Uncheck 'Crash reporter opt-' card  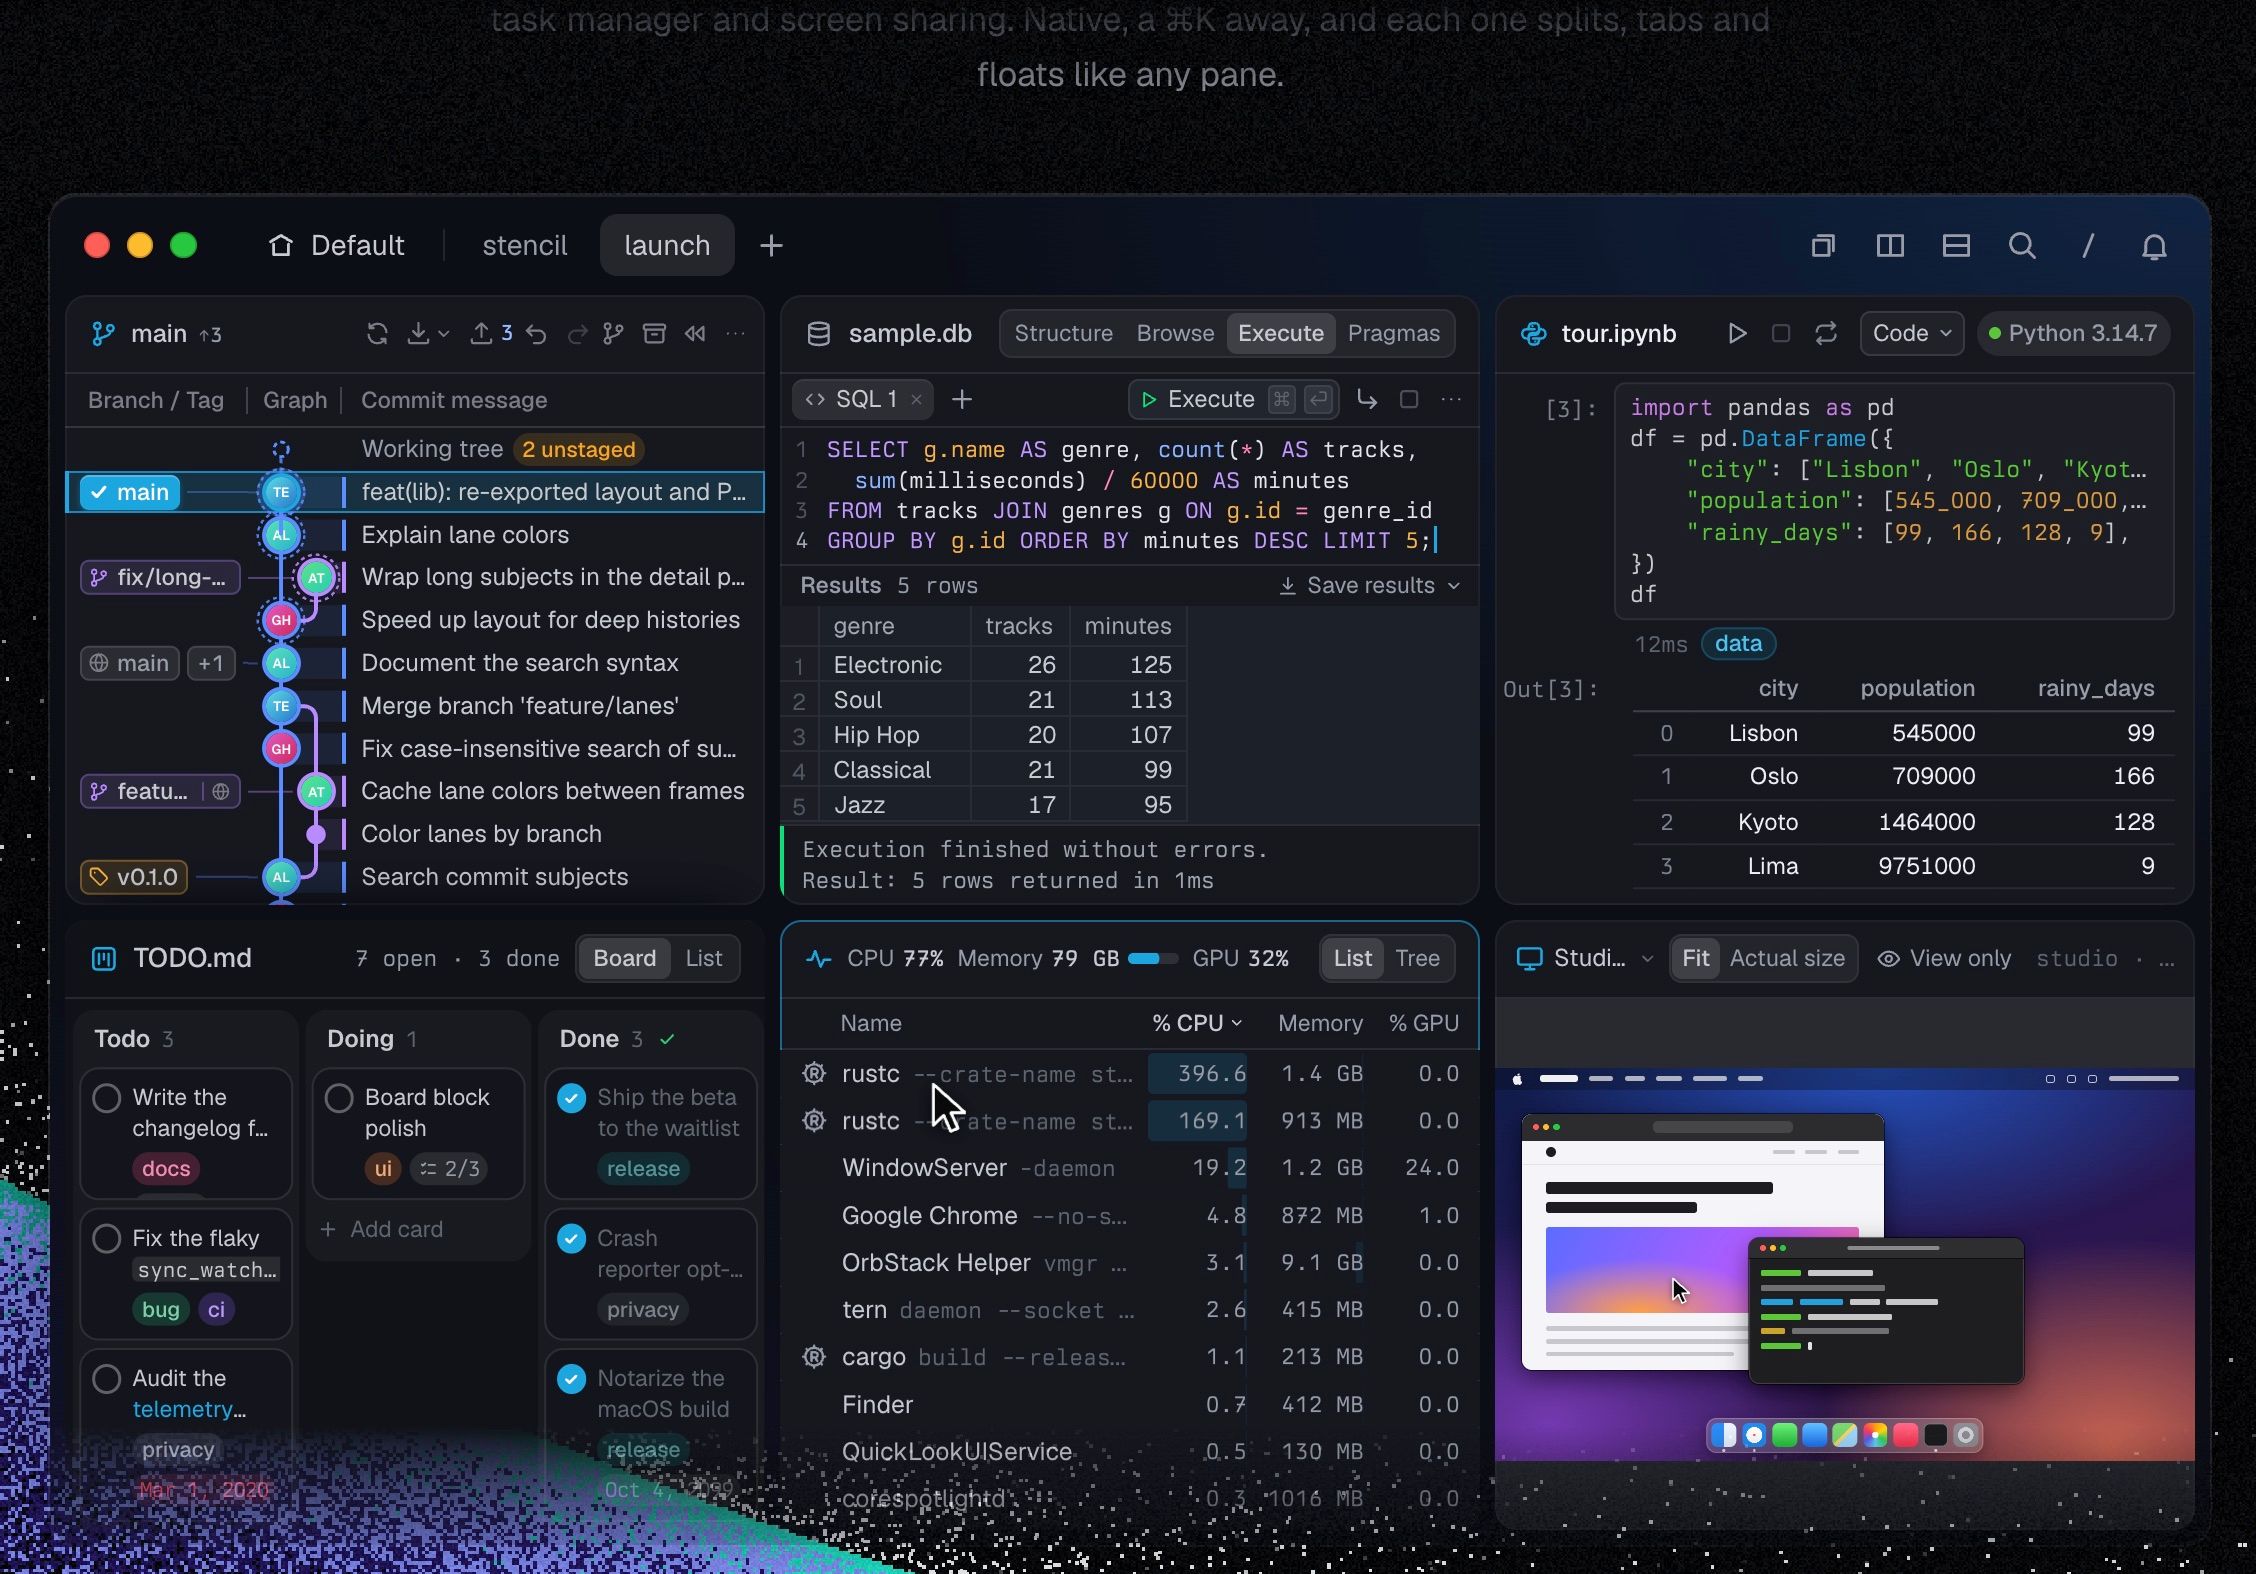572,1239
